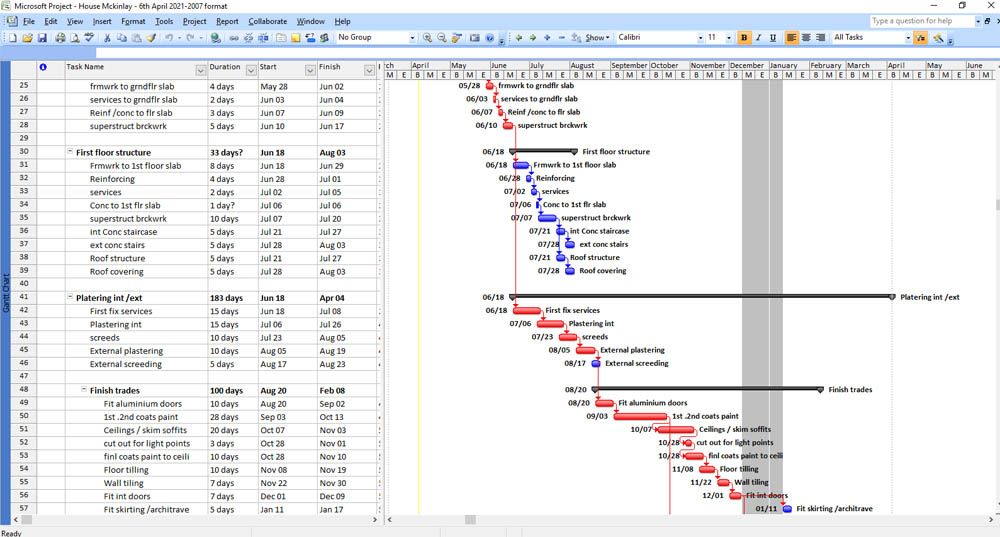This screenshot has height=537, width=1000.
Task: Open the No Group dropdown
Action: point(412,38)
